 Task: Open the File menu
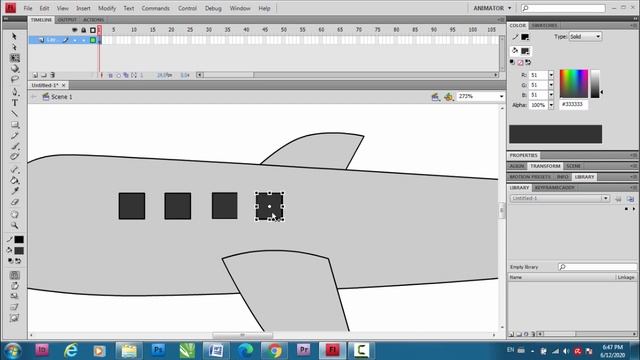(28, 8)
